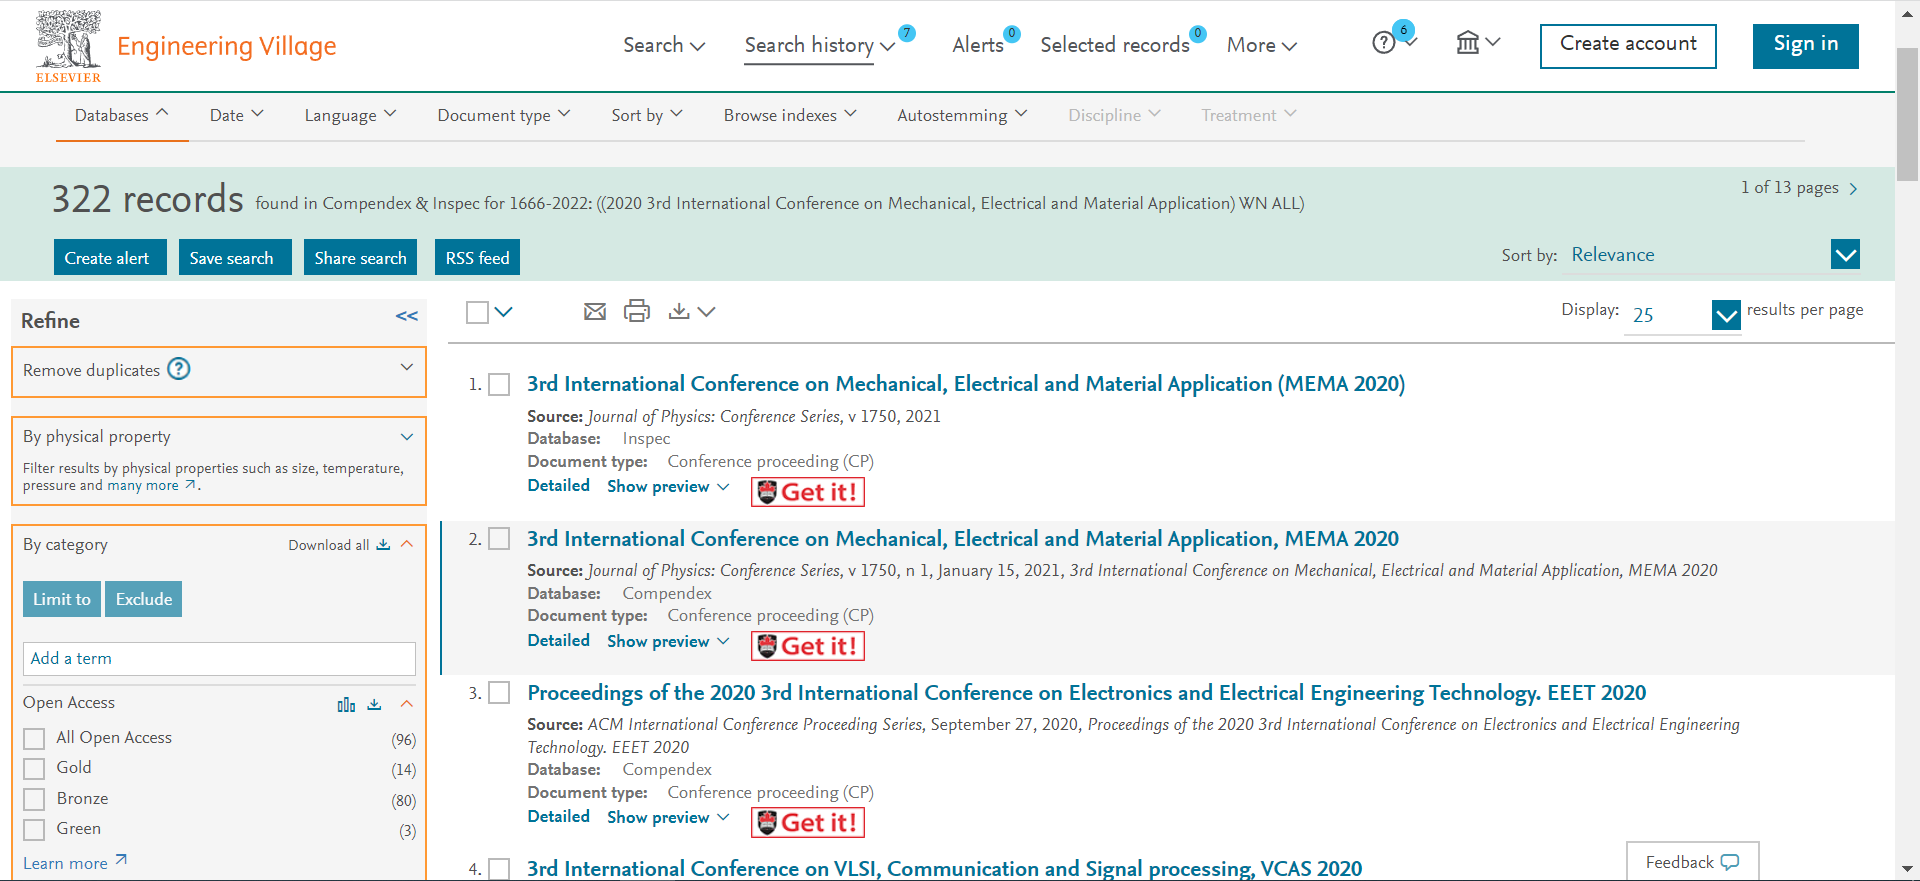Screen dimensions: 1920x881
Task: Click Sign in button
Action: click(x=1806, y=46)
